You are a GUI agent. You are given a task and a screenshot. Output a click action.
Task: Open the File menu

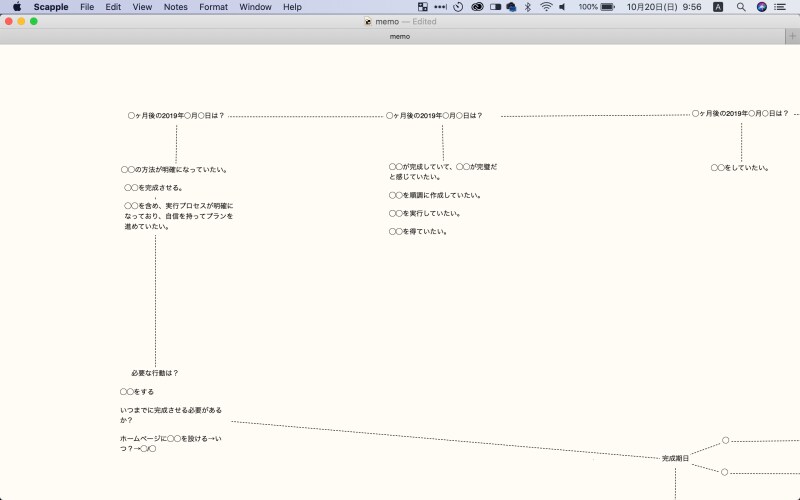point(87,7)
